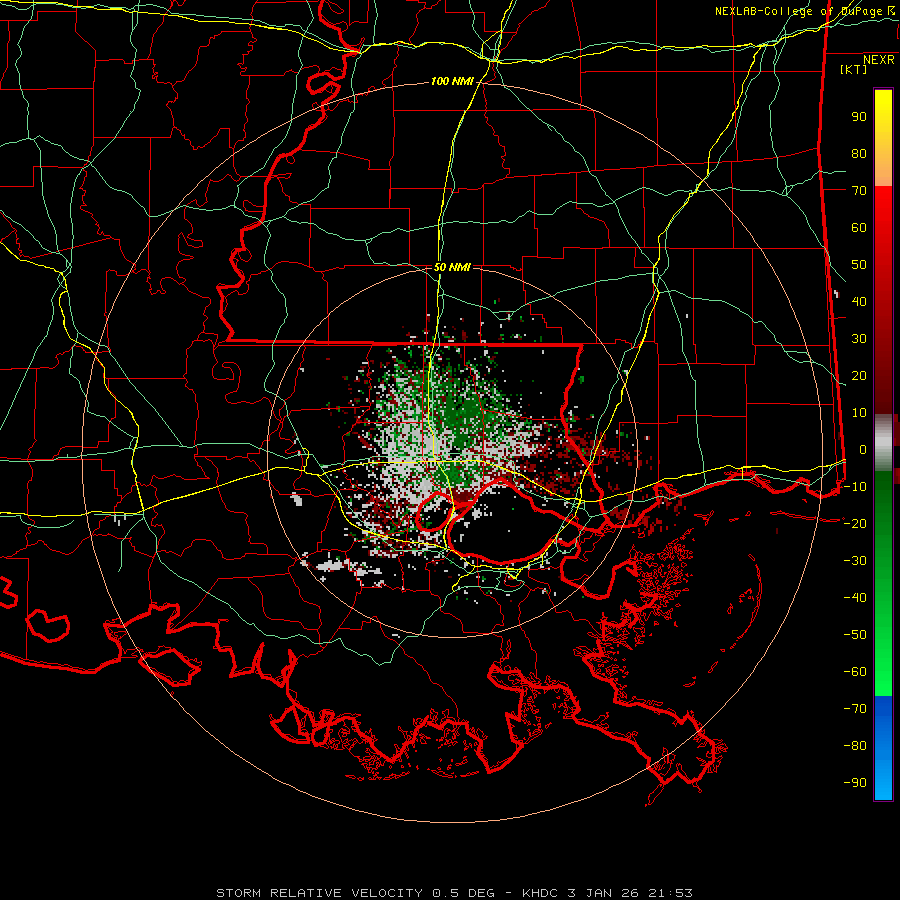Click the "-80" value on the velocity scale
The image size is (900, 900).
[855, 746]
